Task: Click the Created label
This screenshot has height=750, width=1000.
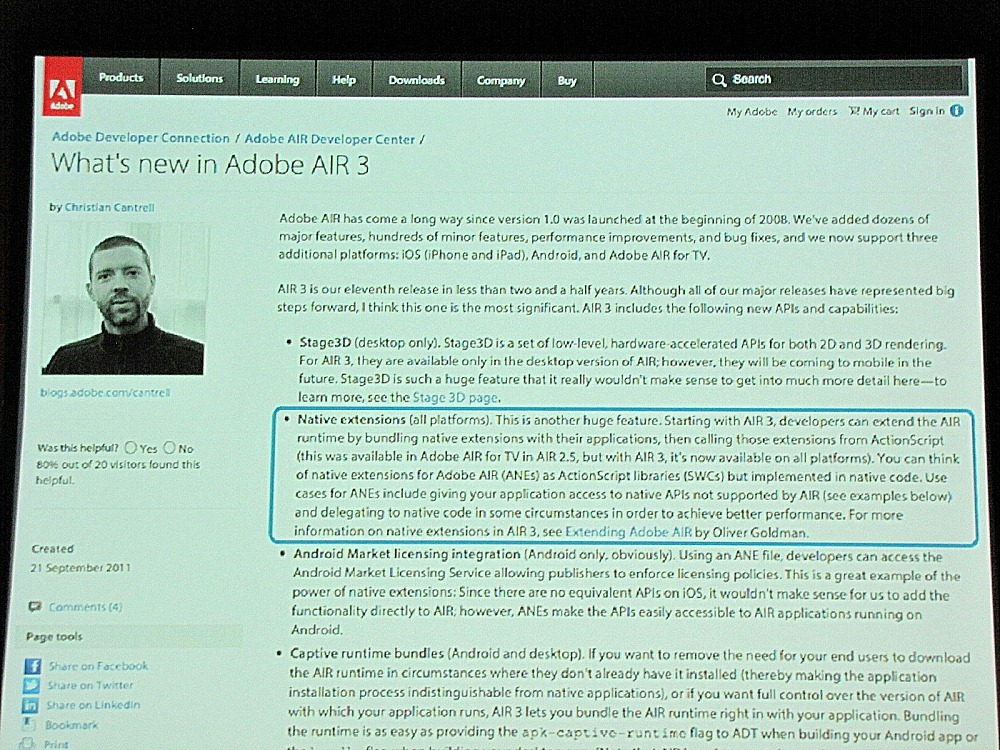Action: (52, 548)
